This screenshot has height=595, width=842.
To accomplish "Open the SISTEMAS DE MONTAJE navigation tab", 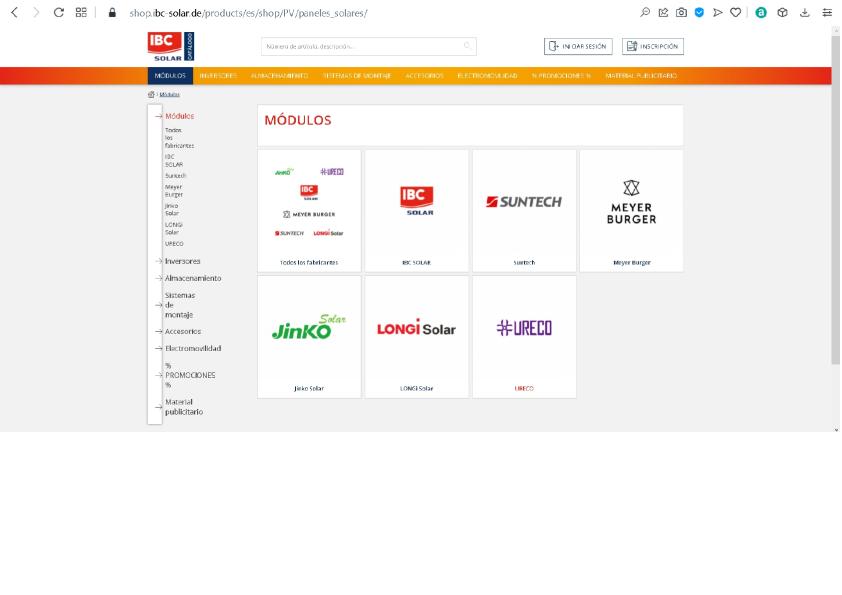I will click(x=357, y=76).
